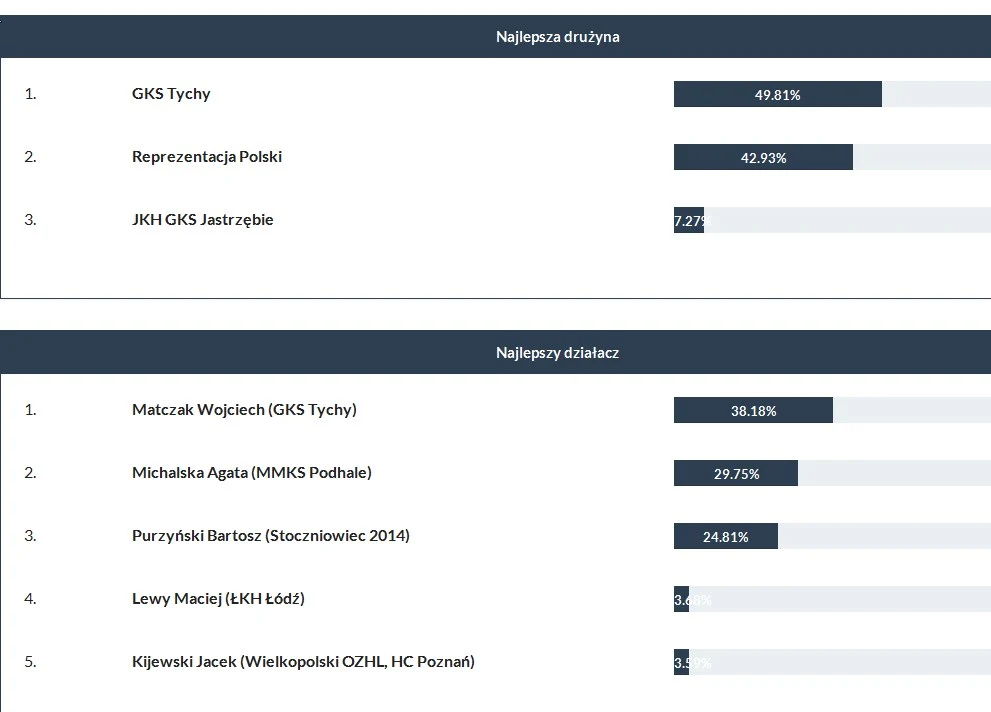Click rank number 1 beside GKS Tychy
Screen dimensions: 991x712
[30, 94]
